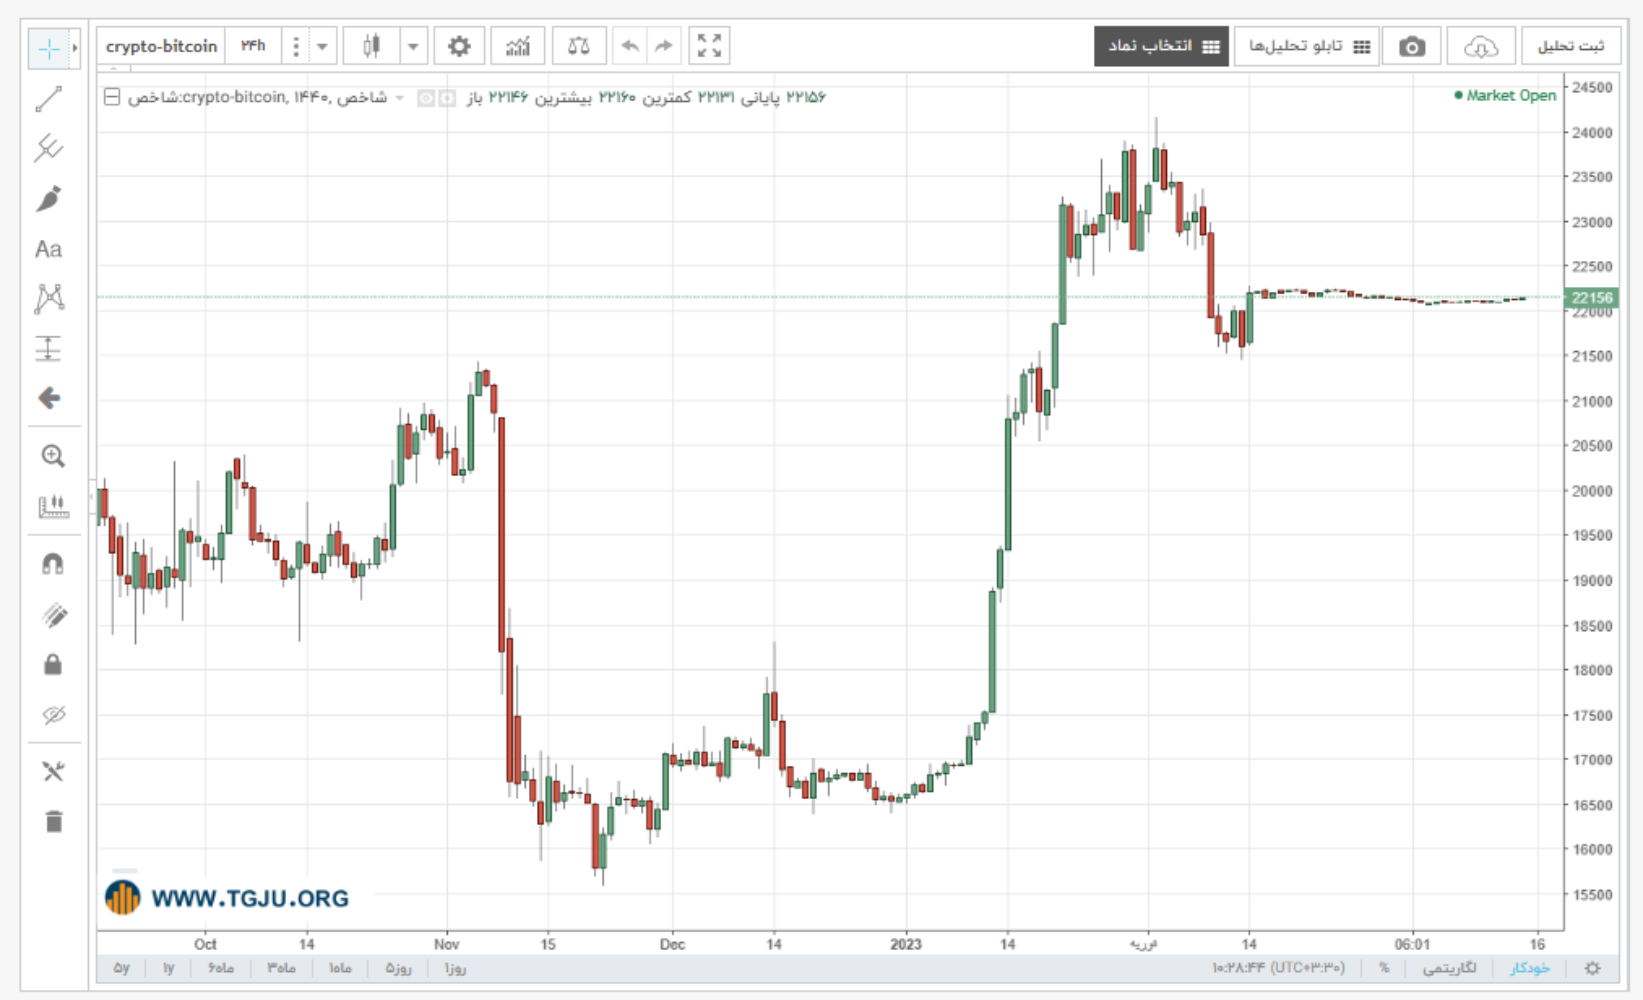
Task: Select the crosshair cursor tool
Action: 48,48
